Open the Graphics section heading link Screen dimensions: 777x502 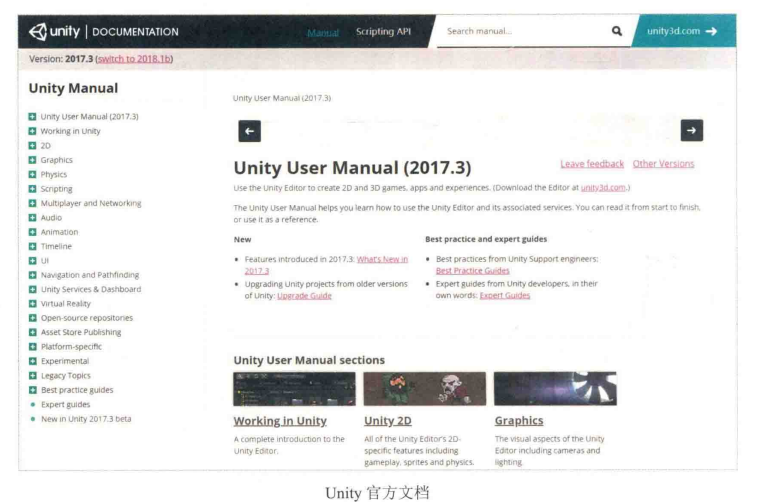[x=519, y=420]
